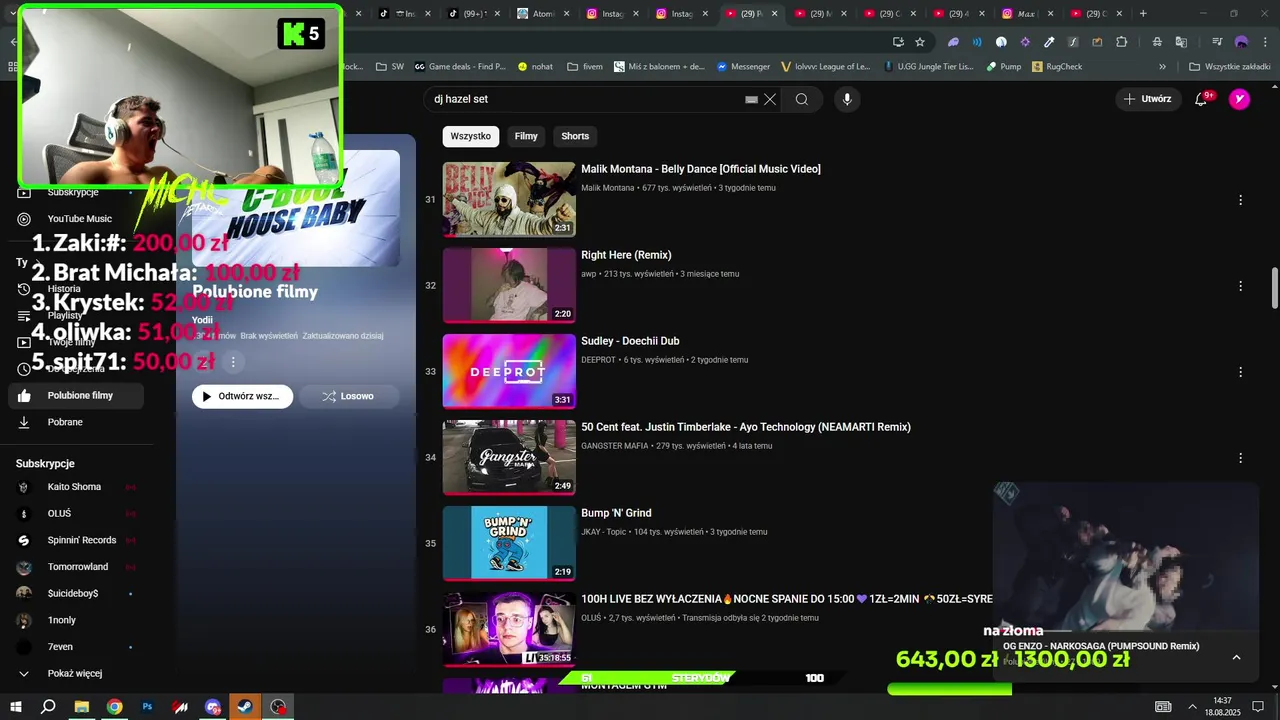The width and height of the screenshot is (1280, 720).
Task: Open Kaito Shoma subscription channel
Action: [x=76, y=487]
